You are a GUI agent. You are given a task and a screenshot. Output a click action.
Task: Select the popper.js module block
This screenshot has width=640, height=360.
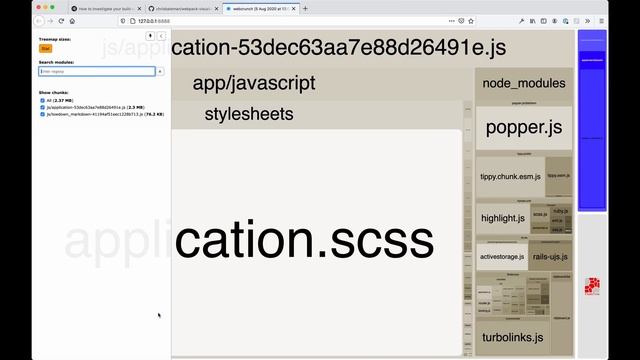(x=524, y=128)
